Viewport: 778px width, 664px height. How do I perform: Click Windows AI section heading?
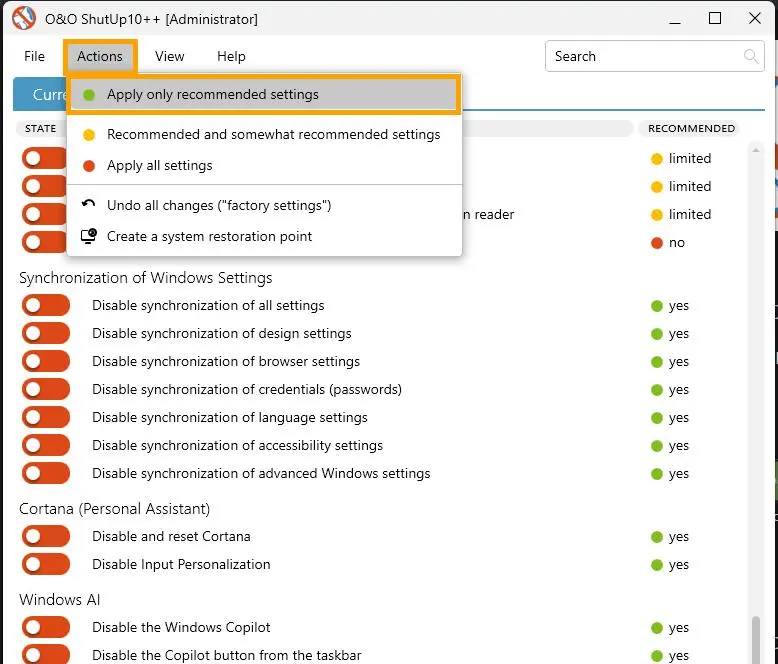click(60, 599)
